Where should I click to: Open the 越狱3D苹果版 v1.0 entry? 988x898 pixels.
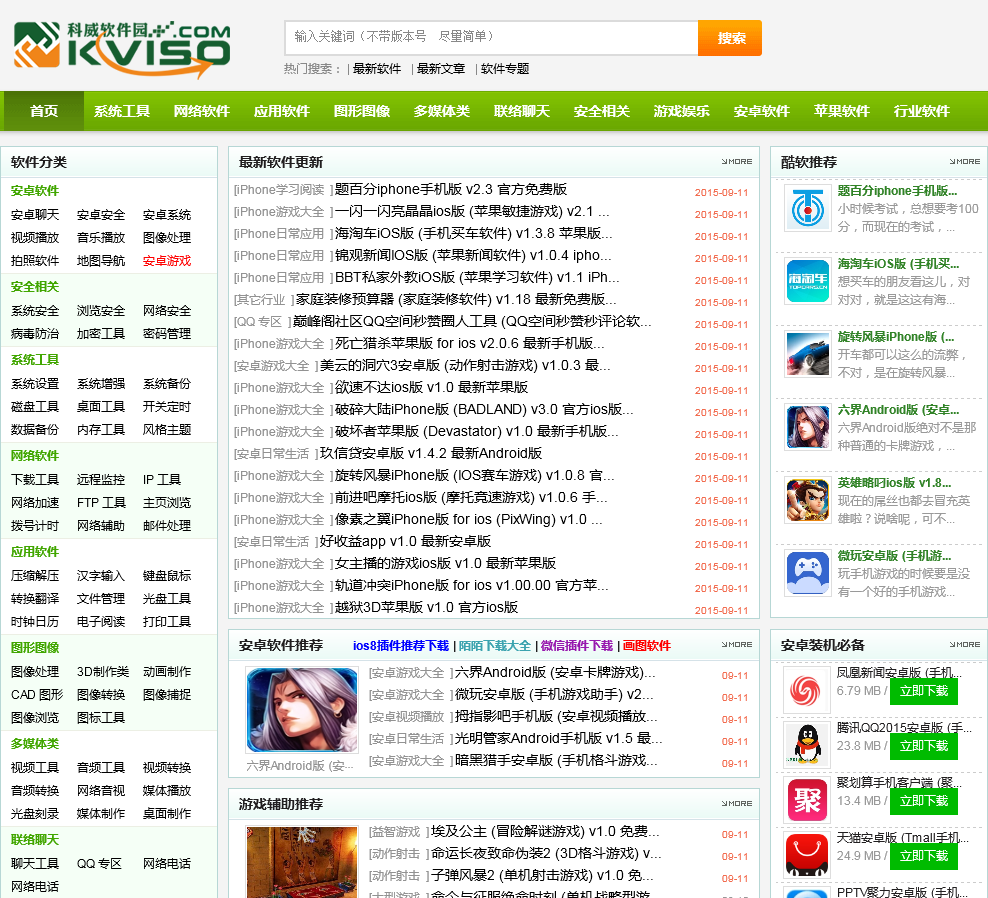pyautogui.click(x=426, y=607)
